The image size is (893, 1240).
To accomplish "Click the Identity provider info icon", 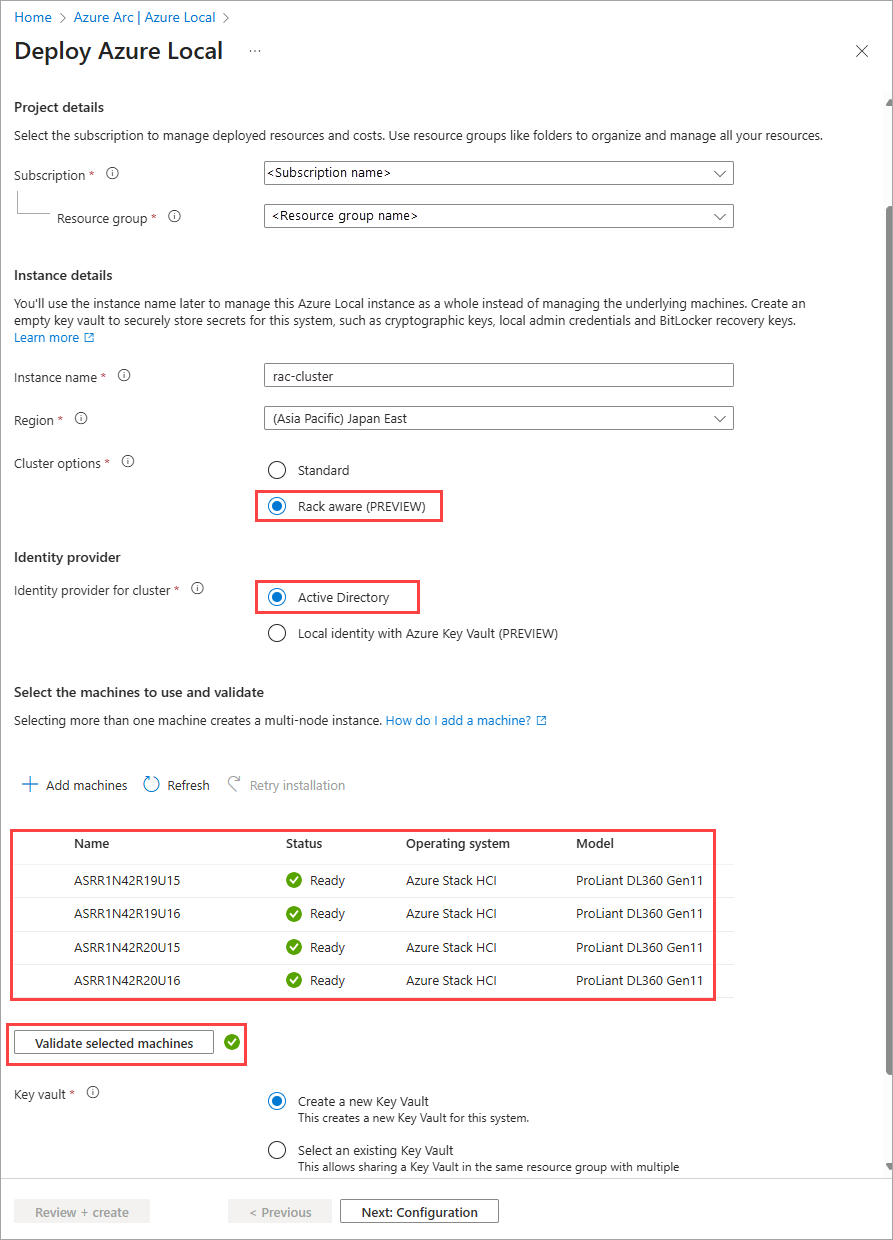I will 197,589.
